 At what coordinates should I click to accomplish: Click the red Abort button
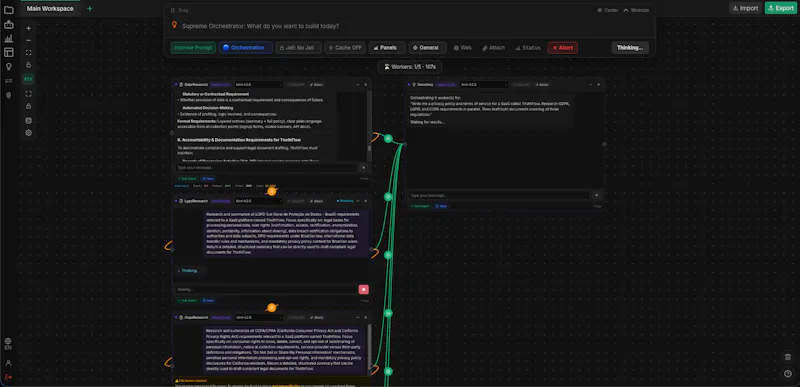(563, 47)
